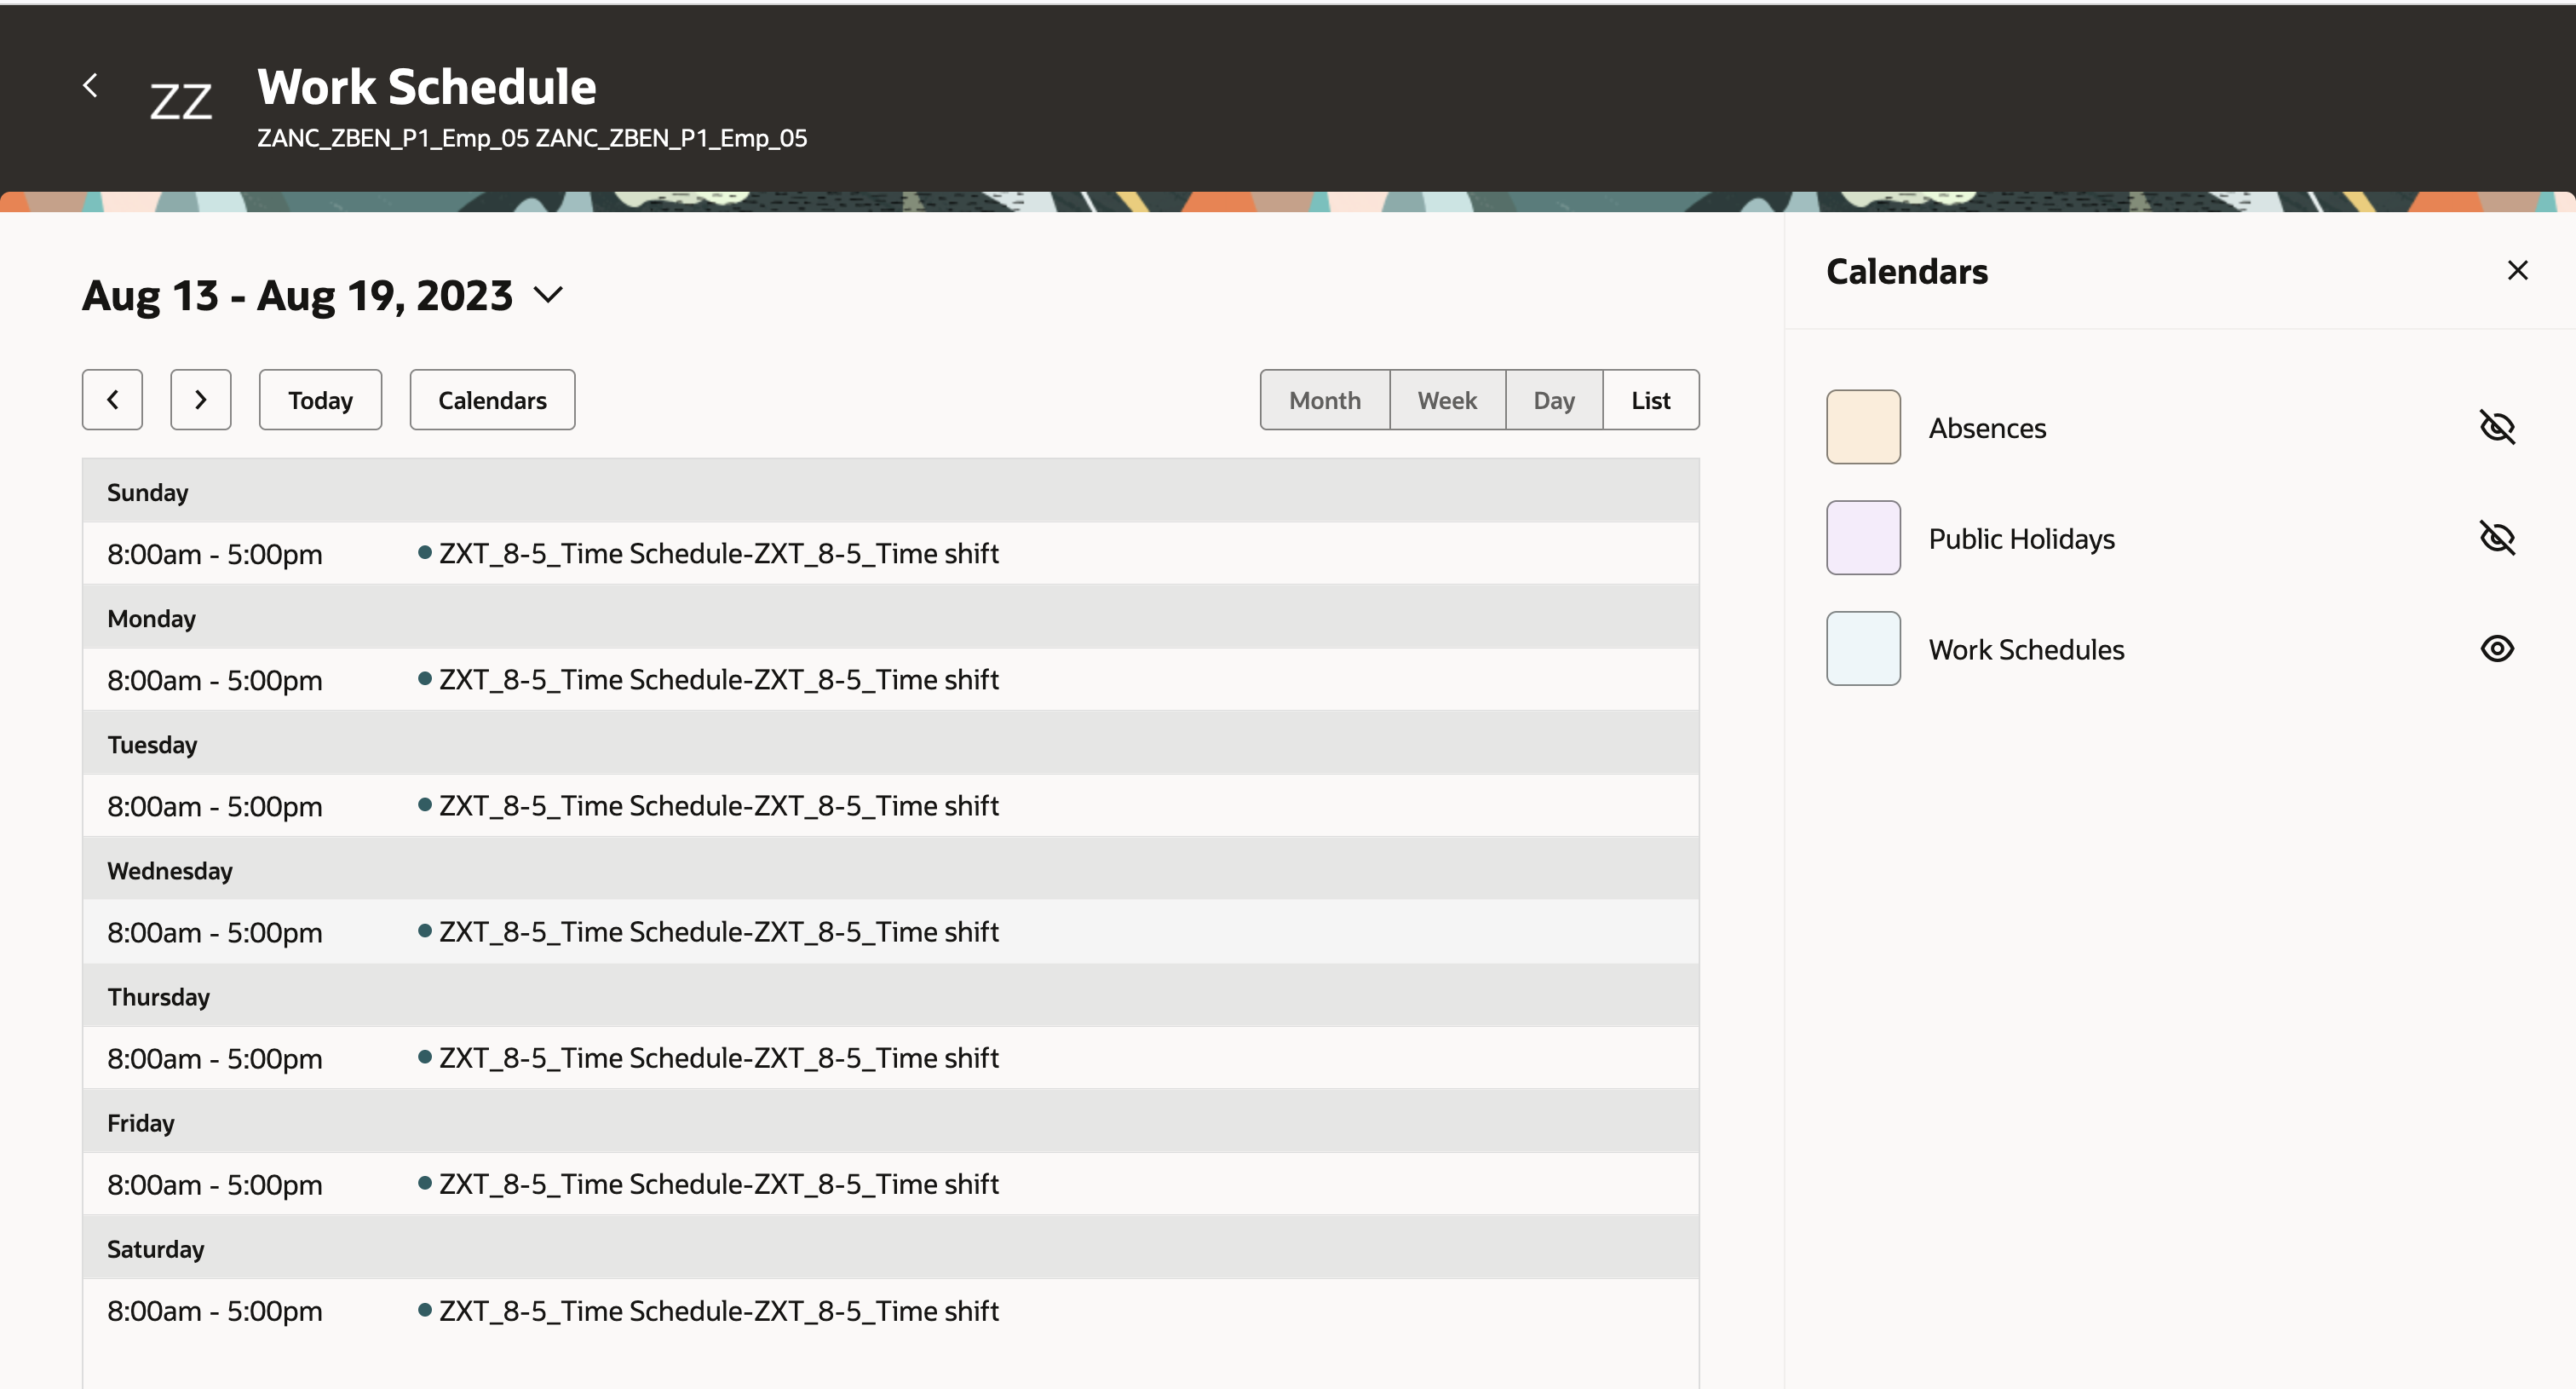Image resolution: width=2576 pixels, height=1389 pixels.
Task: Click the ZZ profile avatar
Action: 180,99
